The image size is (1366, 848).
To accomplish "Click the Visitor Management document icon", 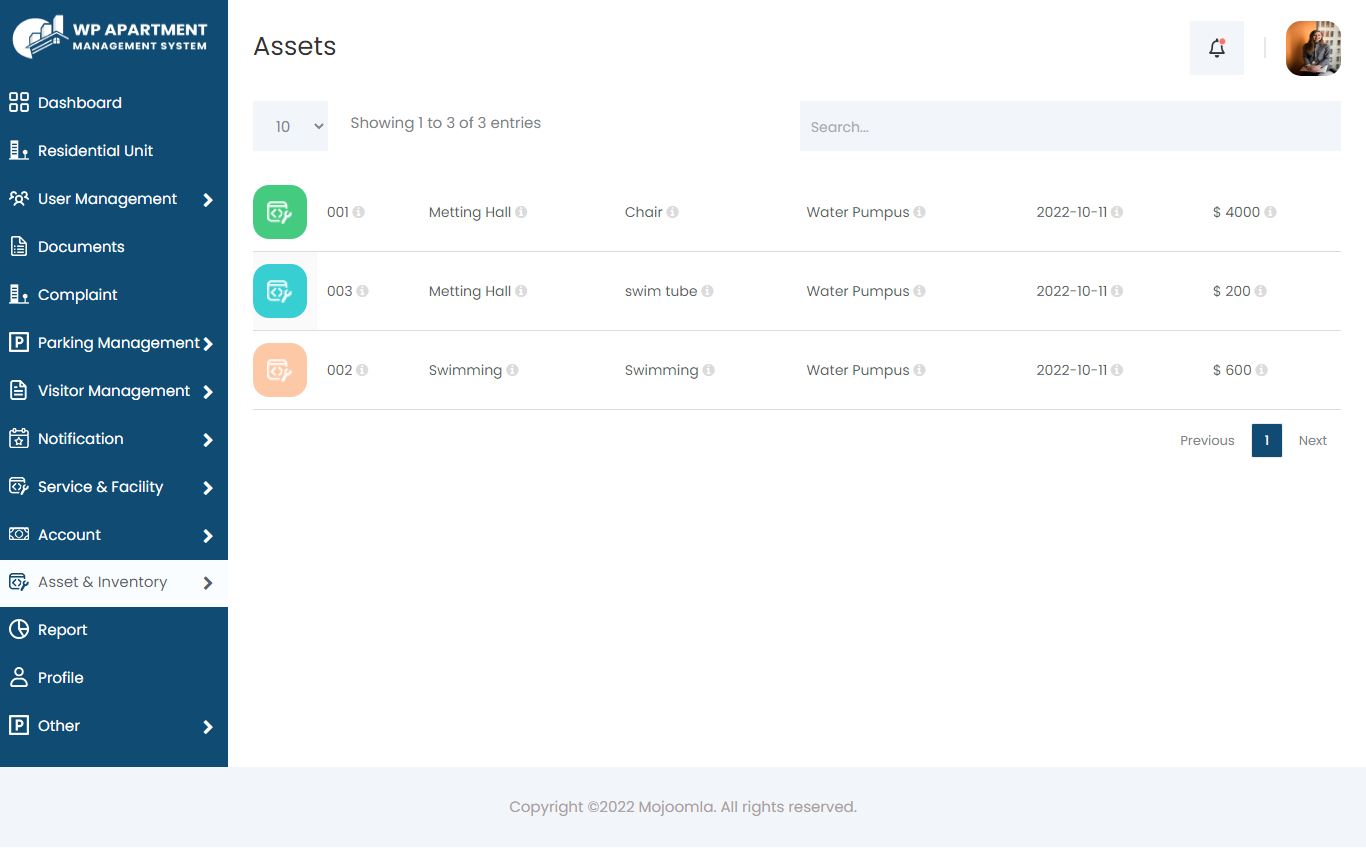I will pos(19,390).
